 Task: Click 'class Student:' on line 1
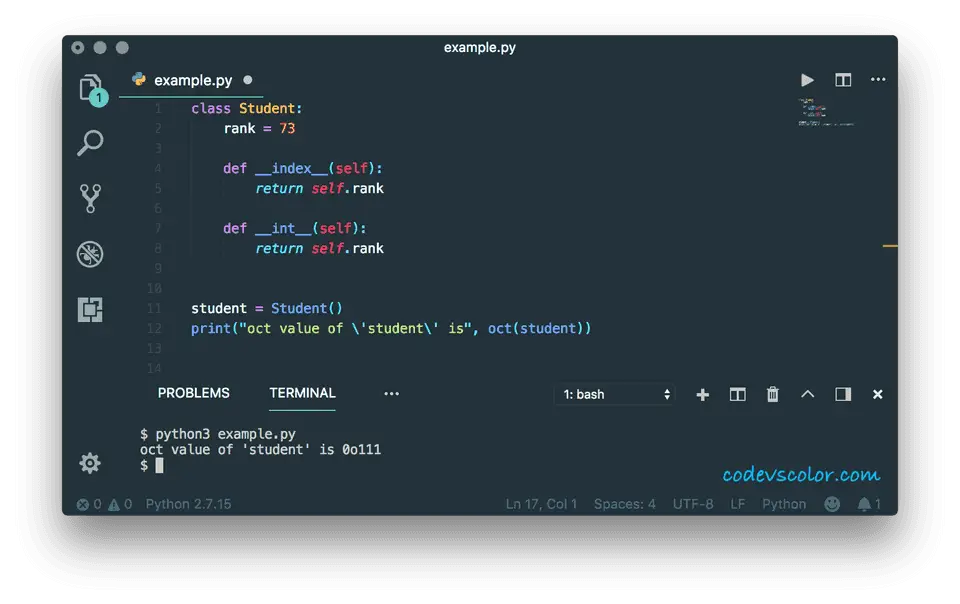pos(247,108)
